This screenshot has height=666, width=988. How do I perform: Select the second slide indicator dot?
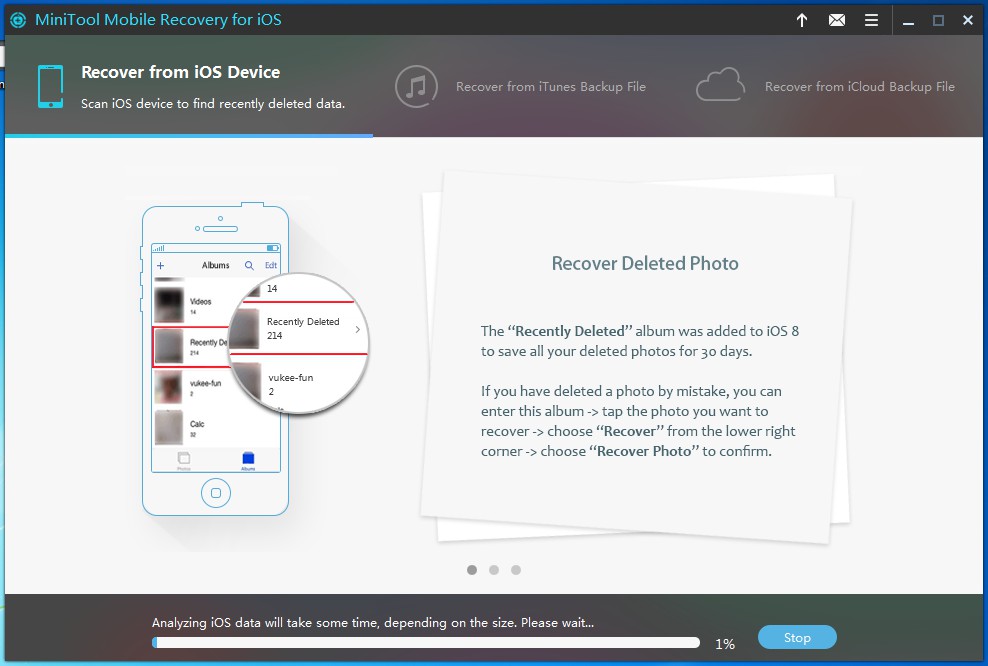pyautogui.click(x=494, y=570)
